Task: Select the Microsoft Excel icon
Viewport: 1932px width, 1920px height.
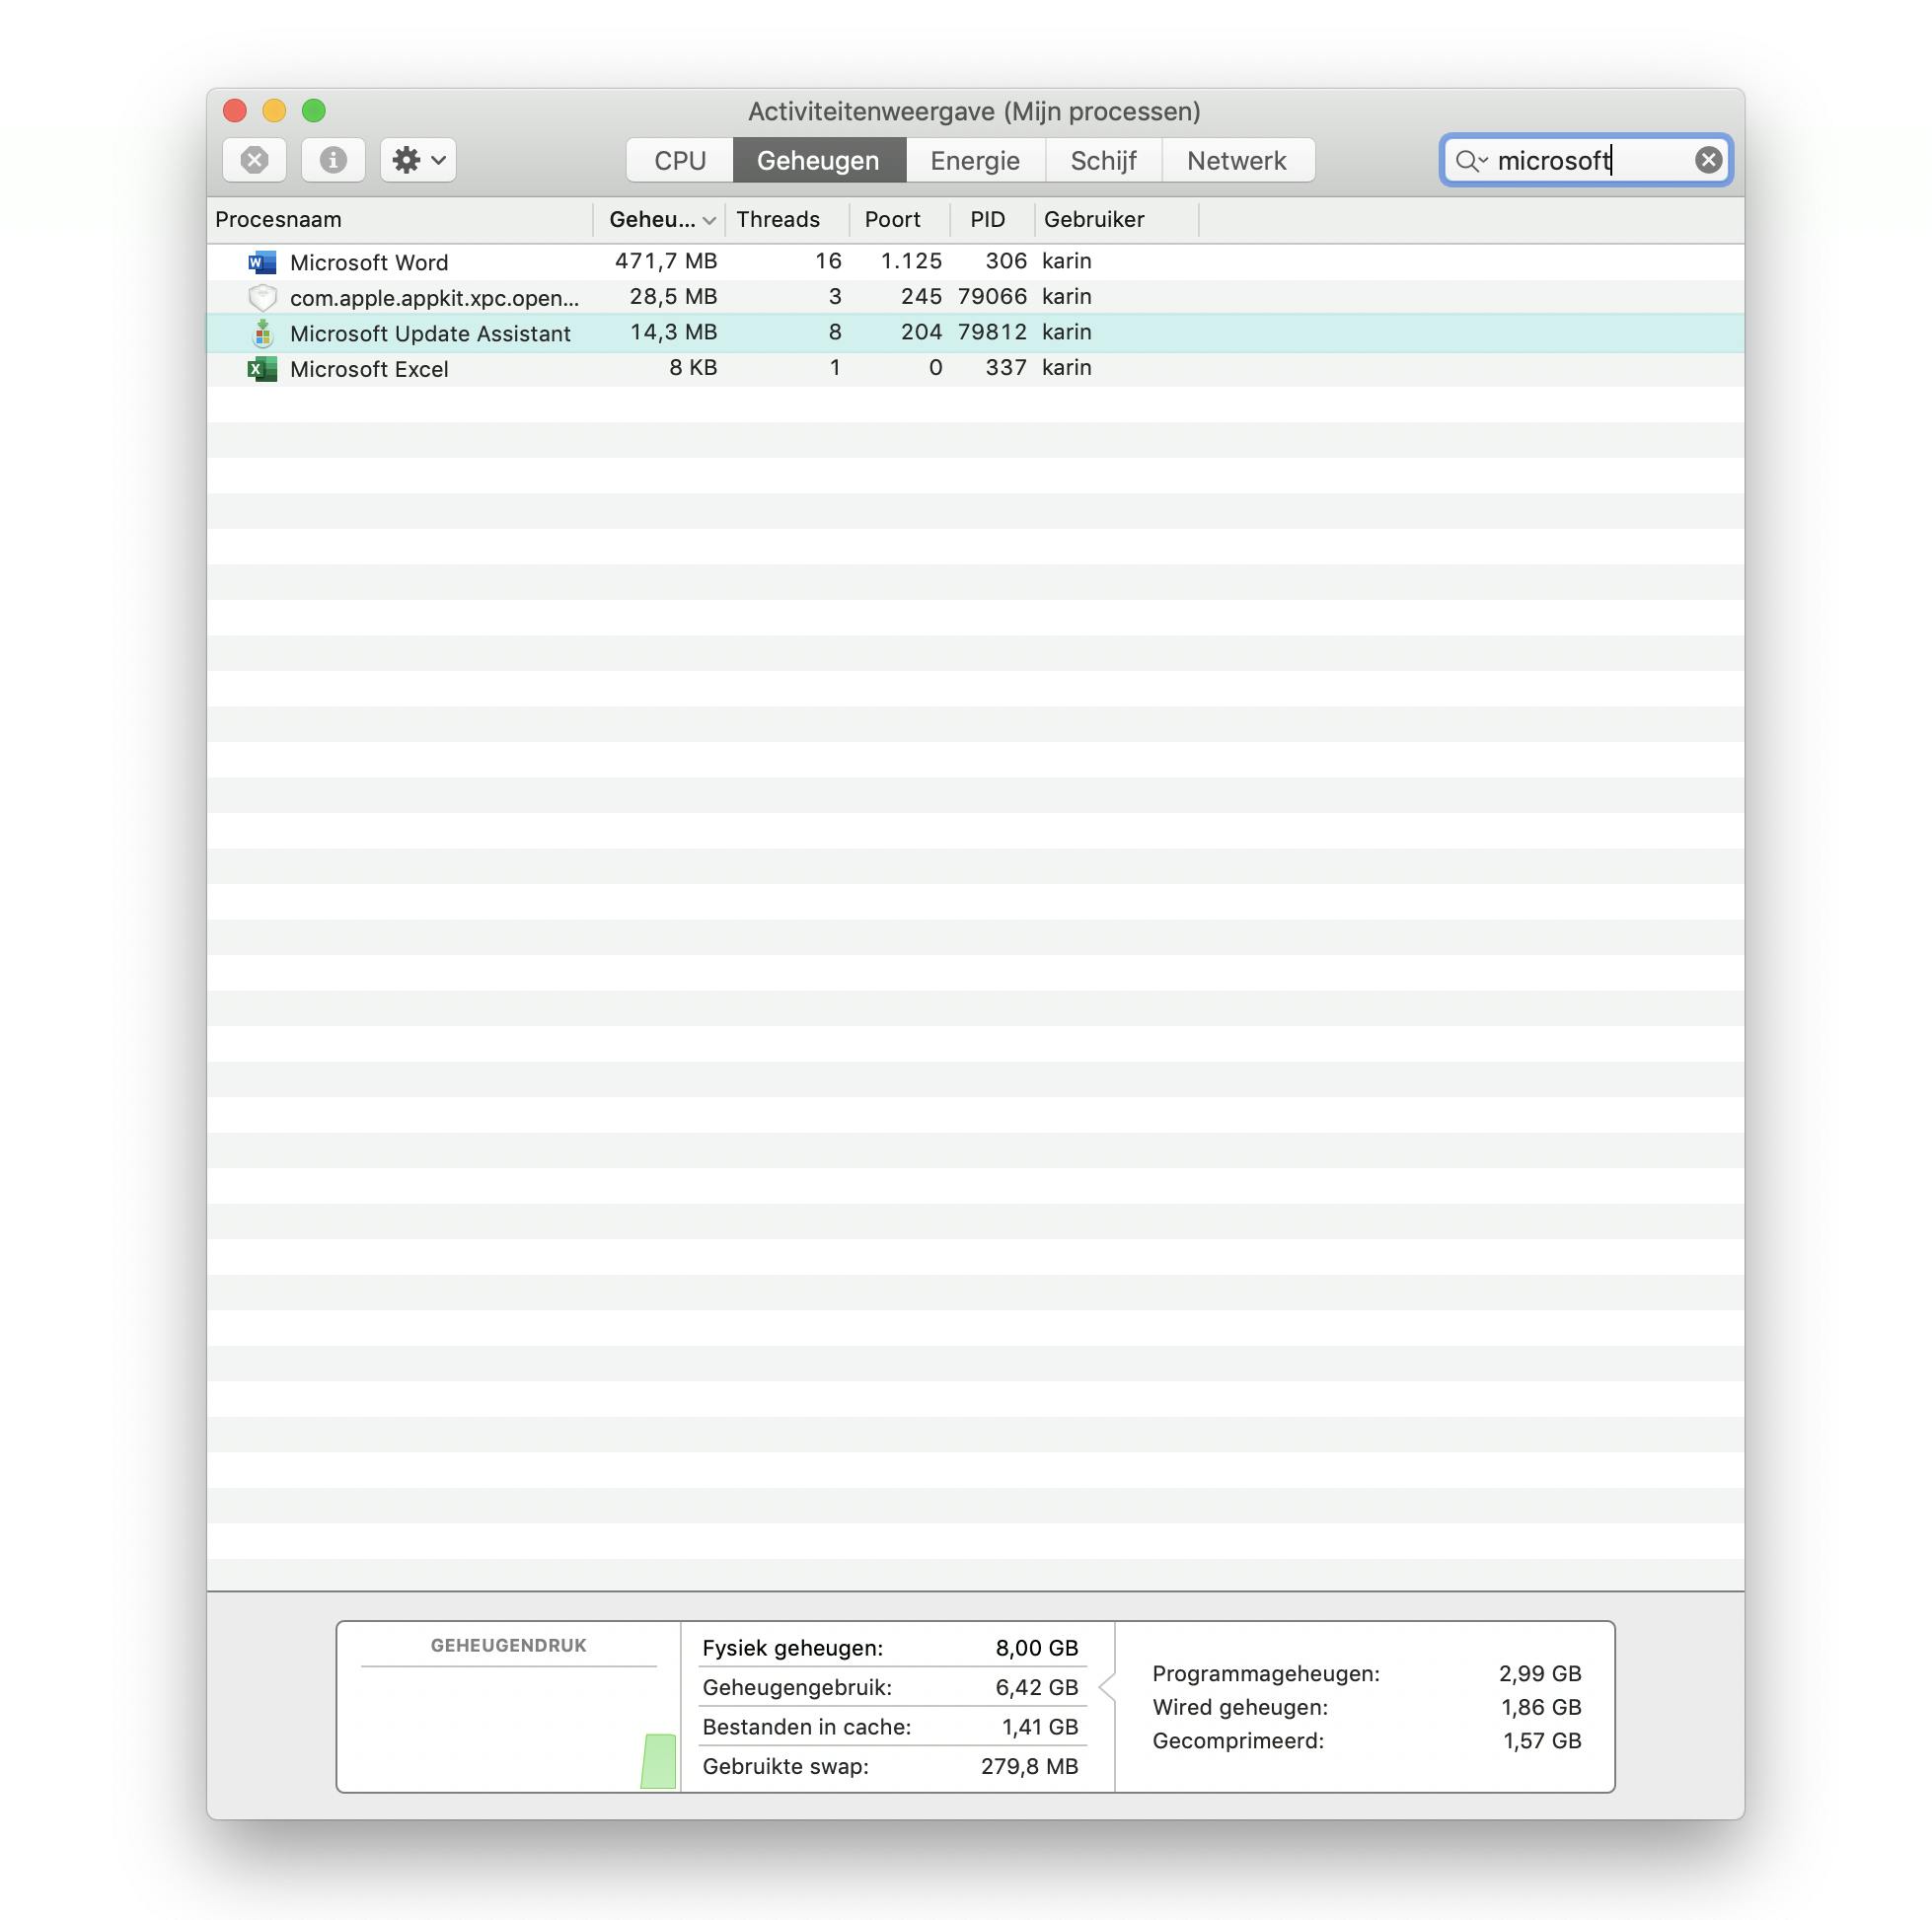Action: coord(262,369)
